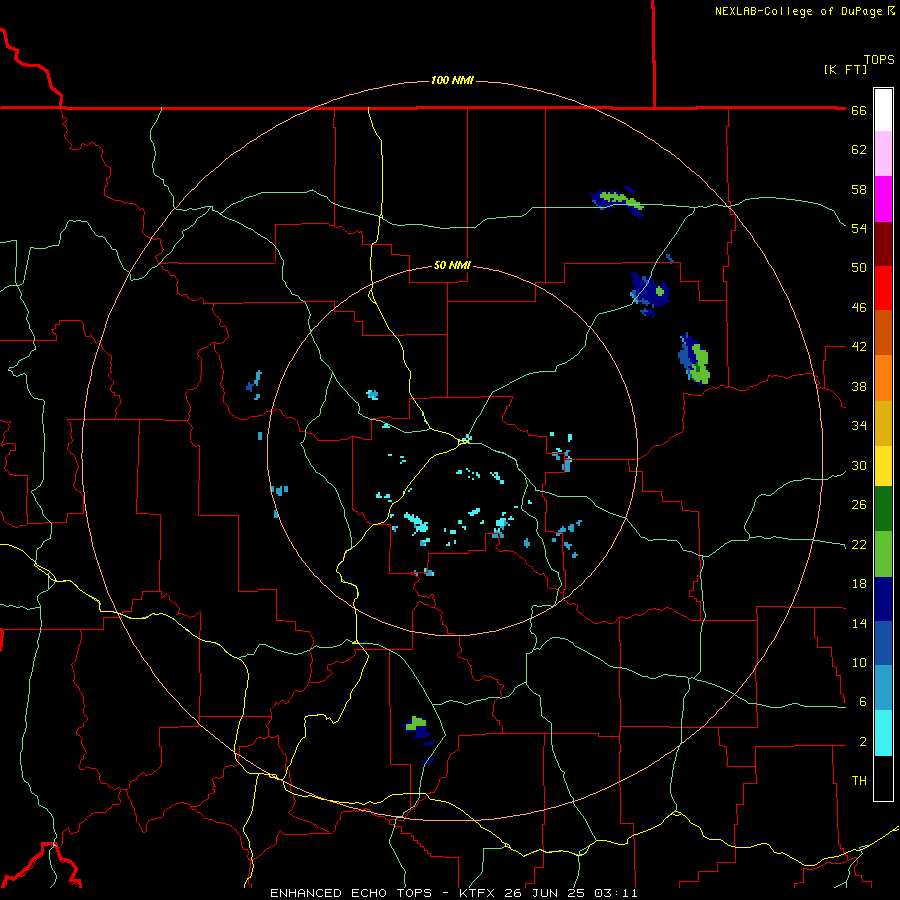
Task: Click the TOPS legend title
Action: (879, 59)
